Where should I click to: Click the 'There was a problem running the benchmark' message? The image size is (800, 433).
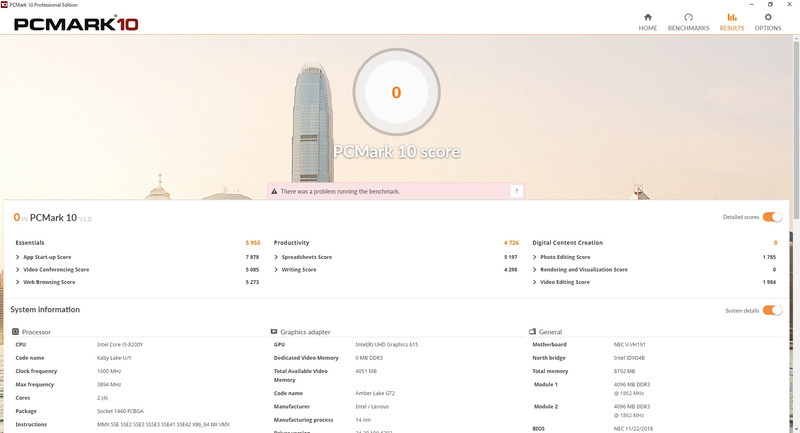pyautogui.click(x=340, y=191)
